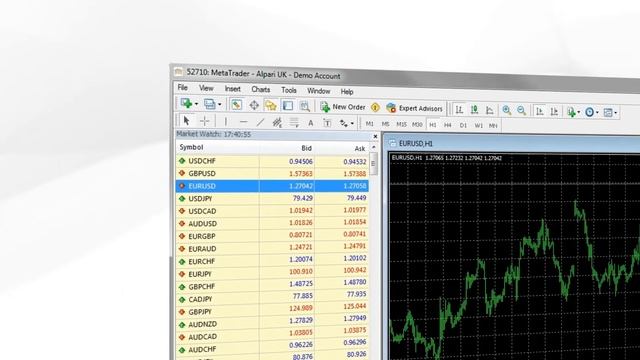Open the View menu
Screen dimensions: 640x360
point(206,88)
